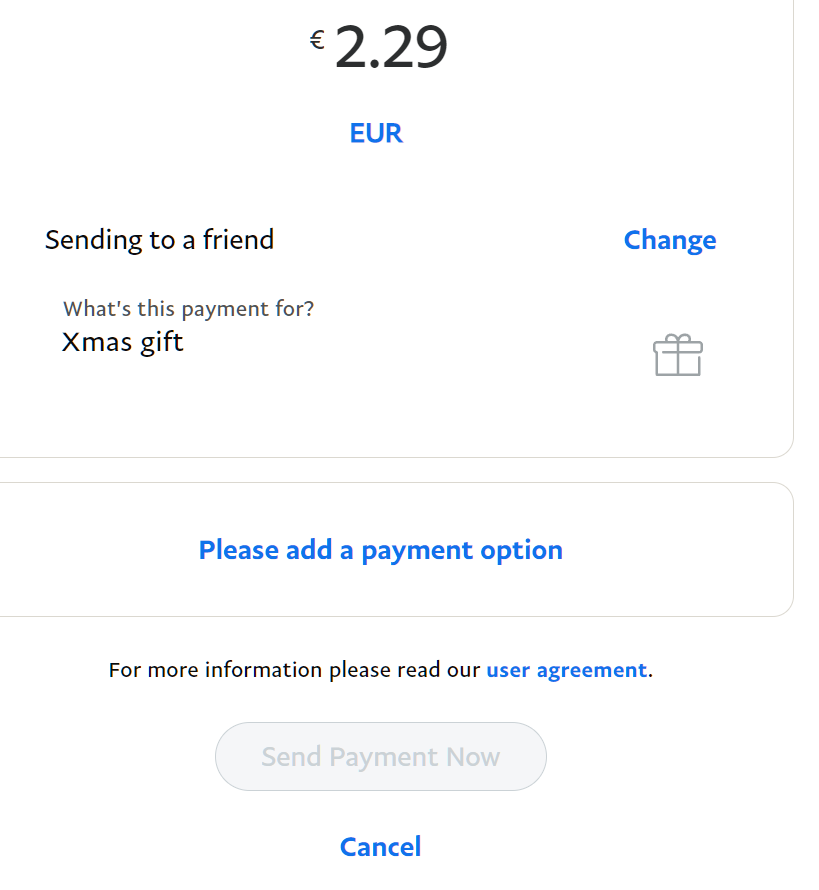Image resolution: width=819 pixels, height=890 pixels.
Task: Open the gift box theme icon
Action: [x=678, y=355]
